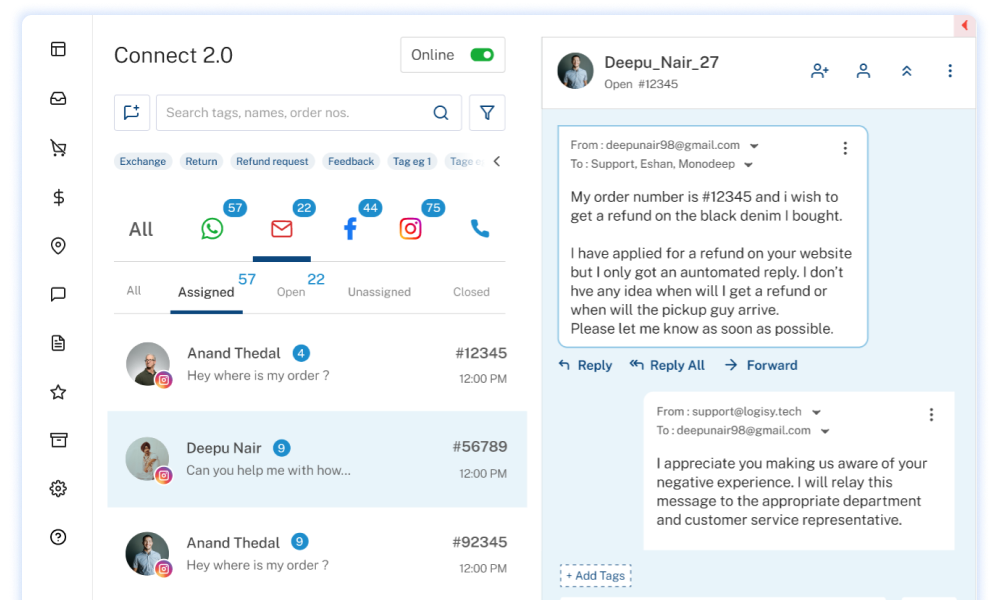The height and width of the screenshot is (600, 1000).
Task: Toggle the Online status switch
Action: coord(482,55)
